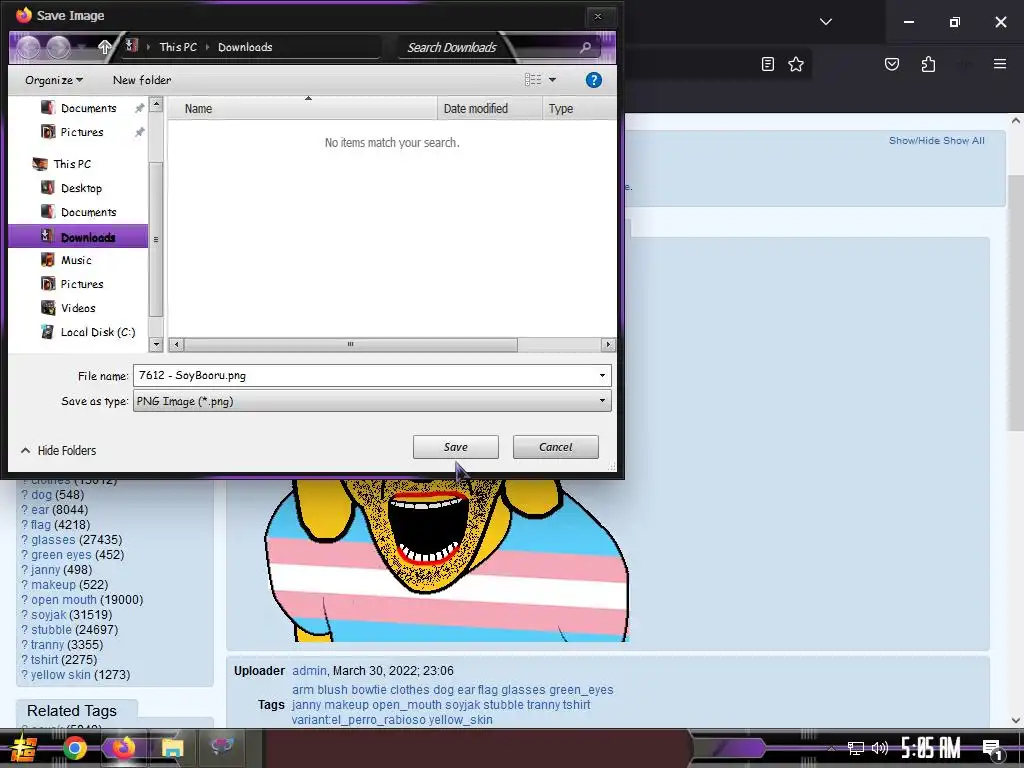Viewport: 1024px width, 768px height.
Task: Open the clock showing 5:05 AM
Action: [931, 748]
